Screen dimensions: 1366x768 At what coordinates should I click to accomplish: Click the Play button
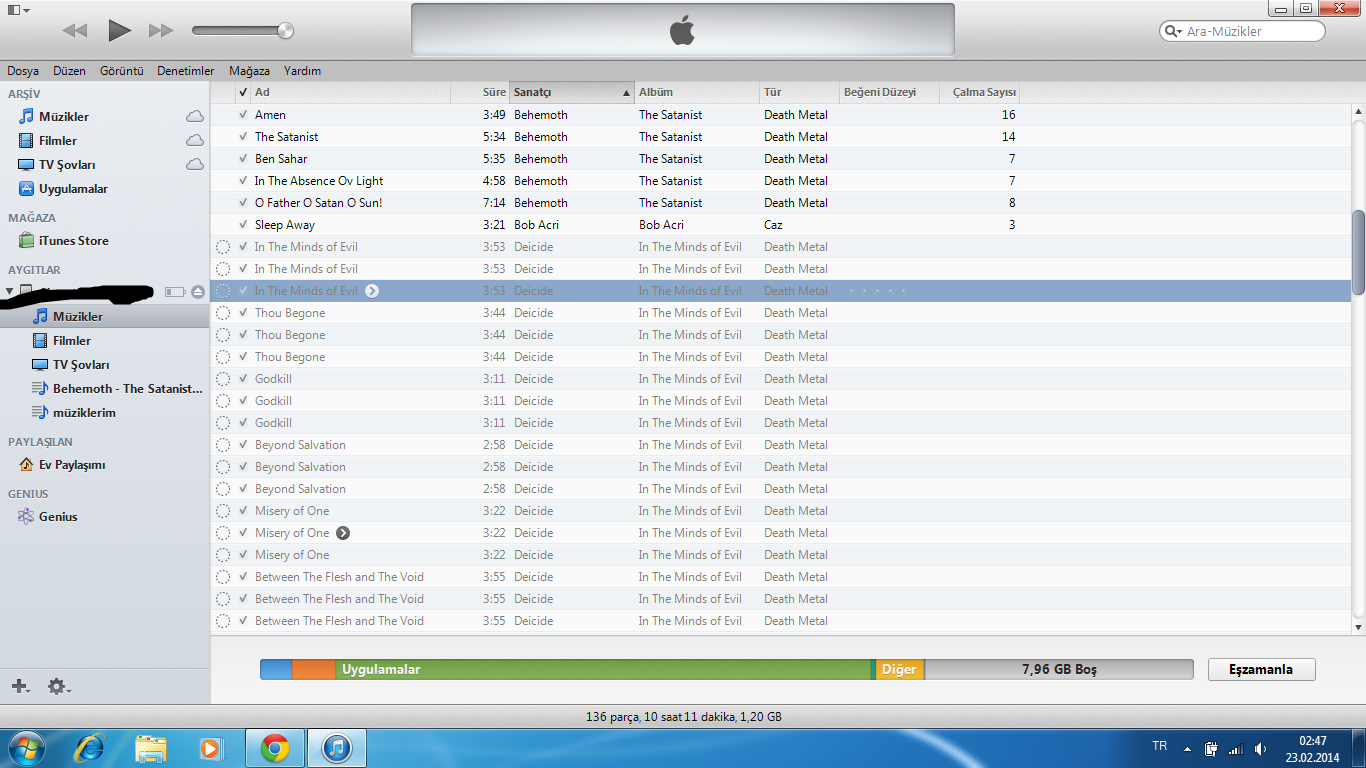point(119,30)
